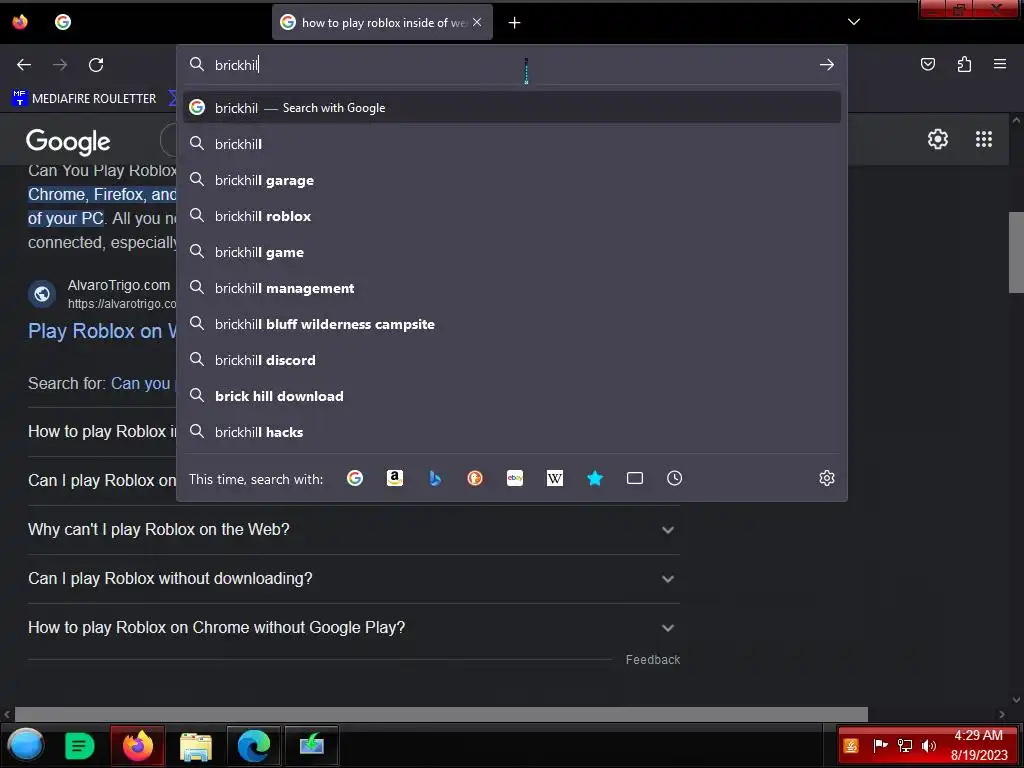Reload the current page
Viewport: 1024px width, 768px height.
coord(96,65)
